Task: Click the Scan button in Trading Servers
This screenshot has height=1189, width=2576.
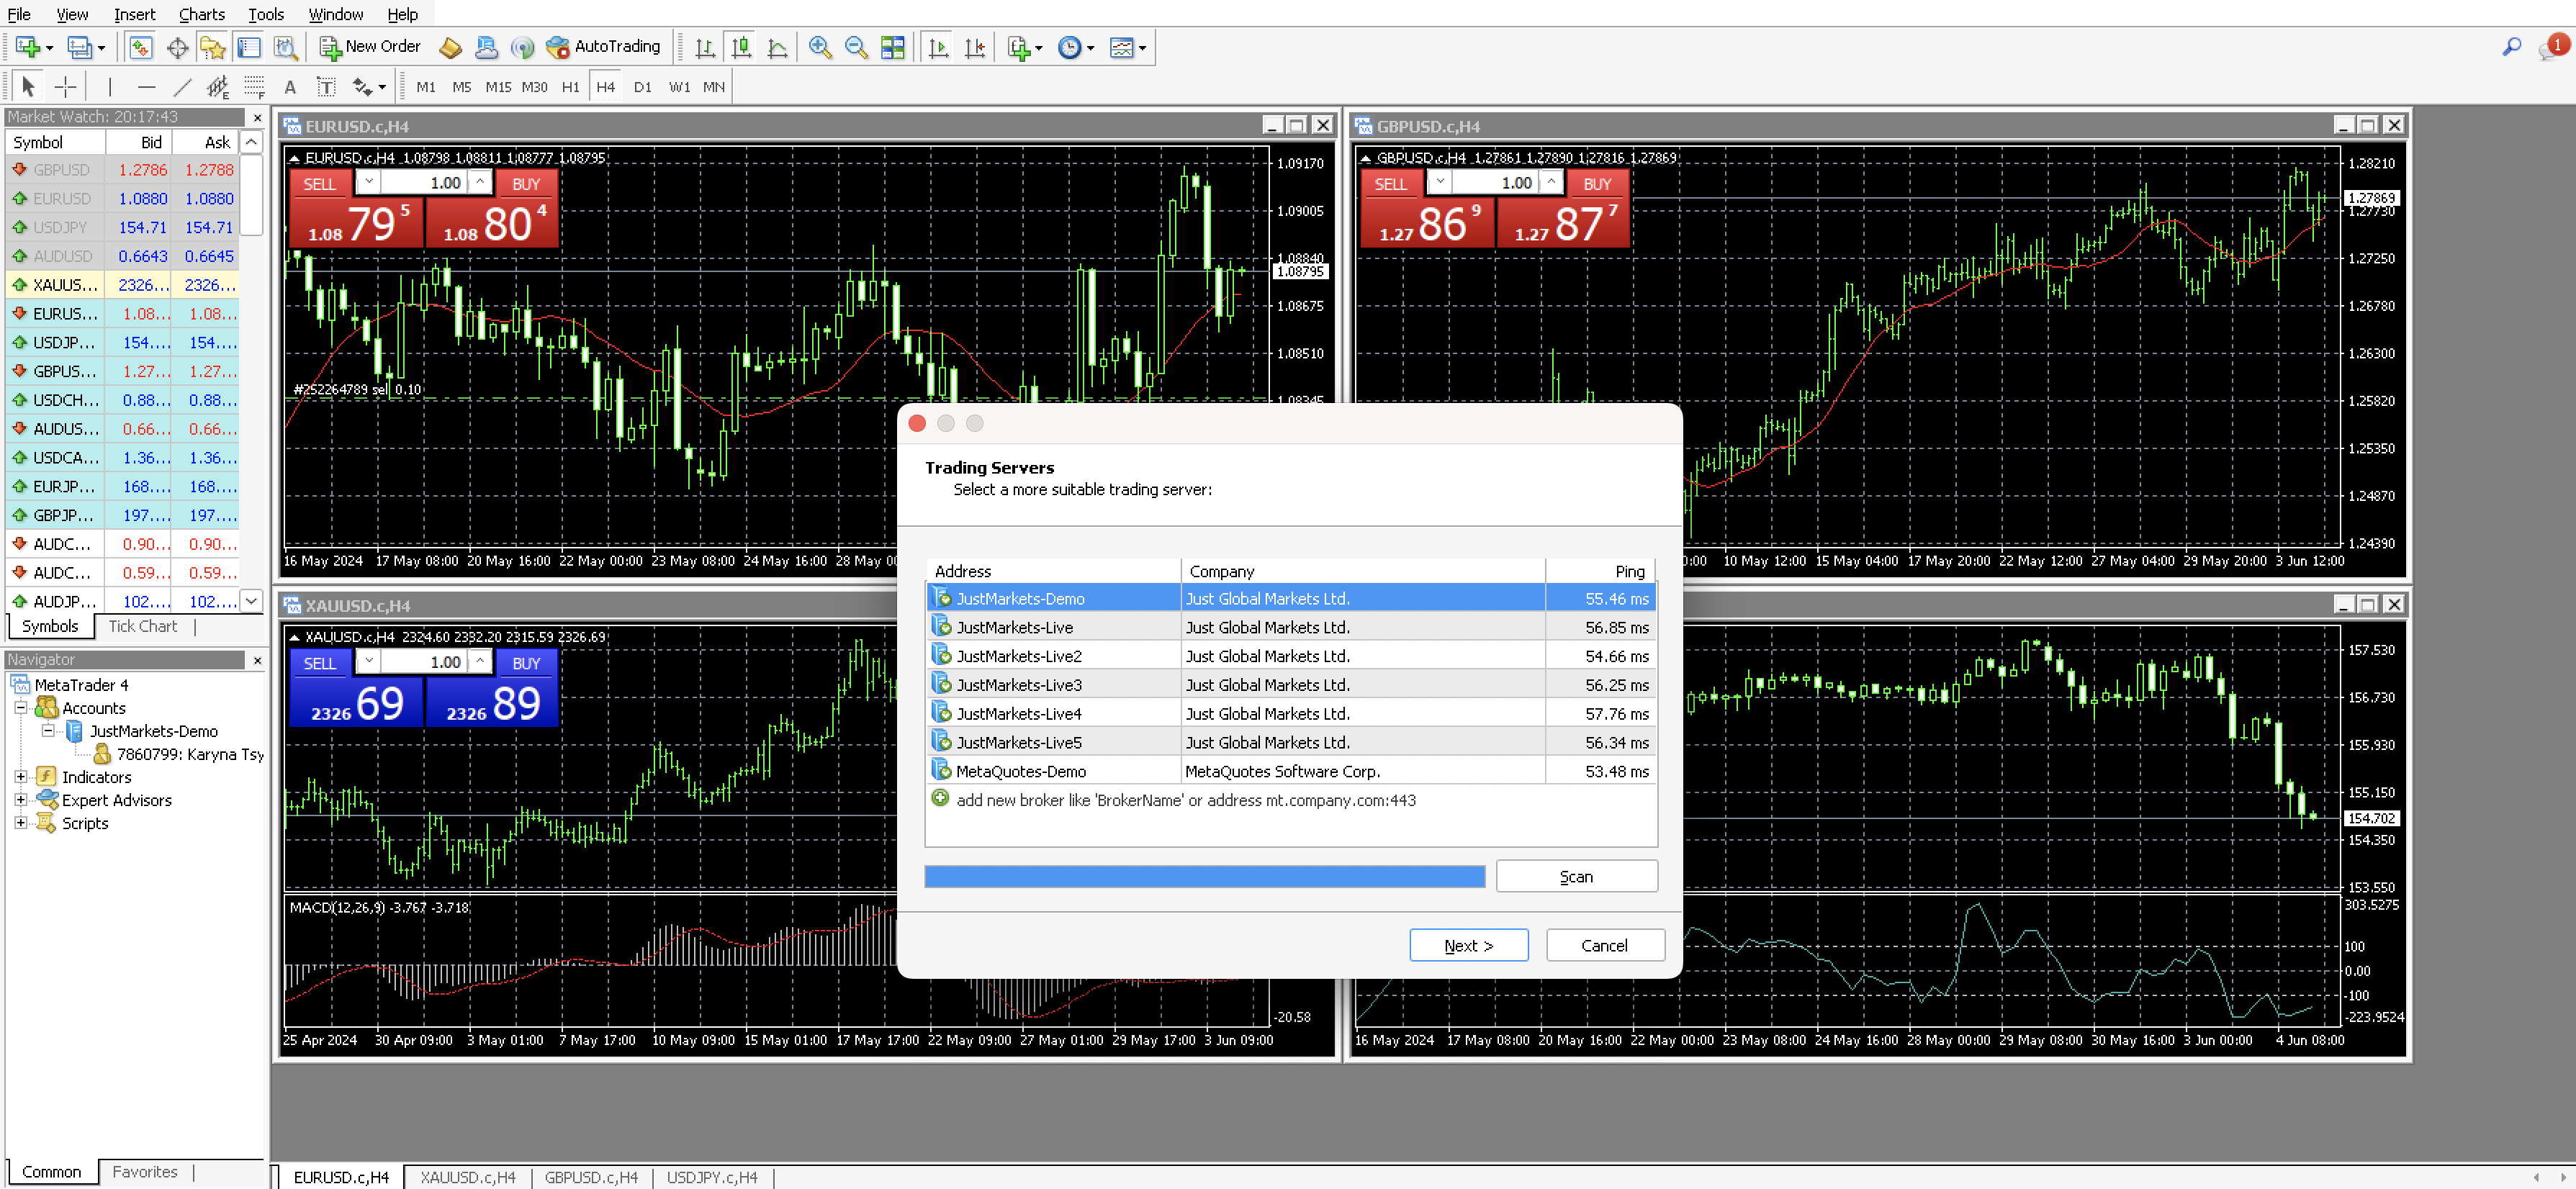Action: 1576,875
